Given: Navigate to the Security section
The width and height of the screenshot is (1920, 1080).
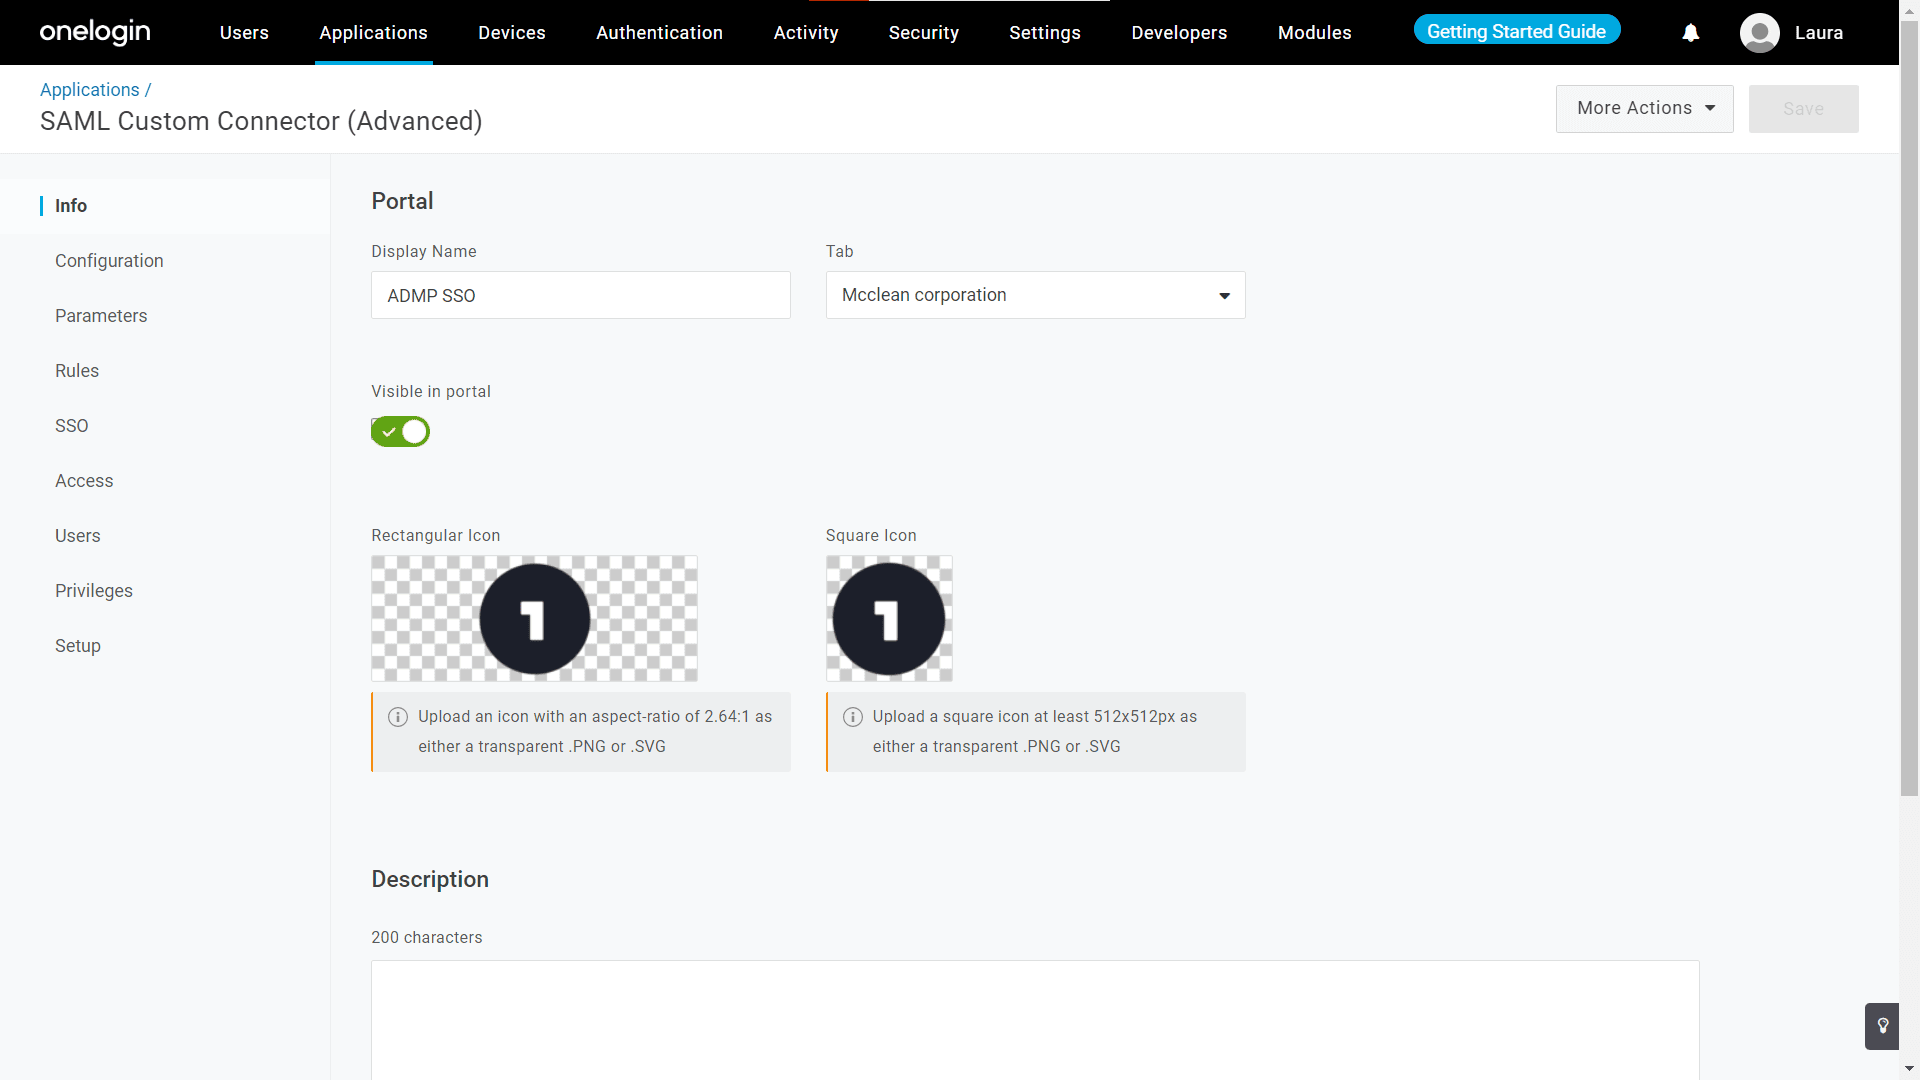Looking at the screenshot, I should 923,32.
